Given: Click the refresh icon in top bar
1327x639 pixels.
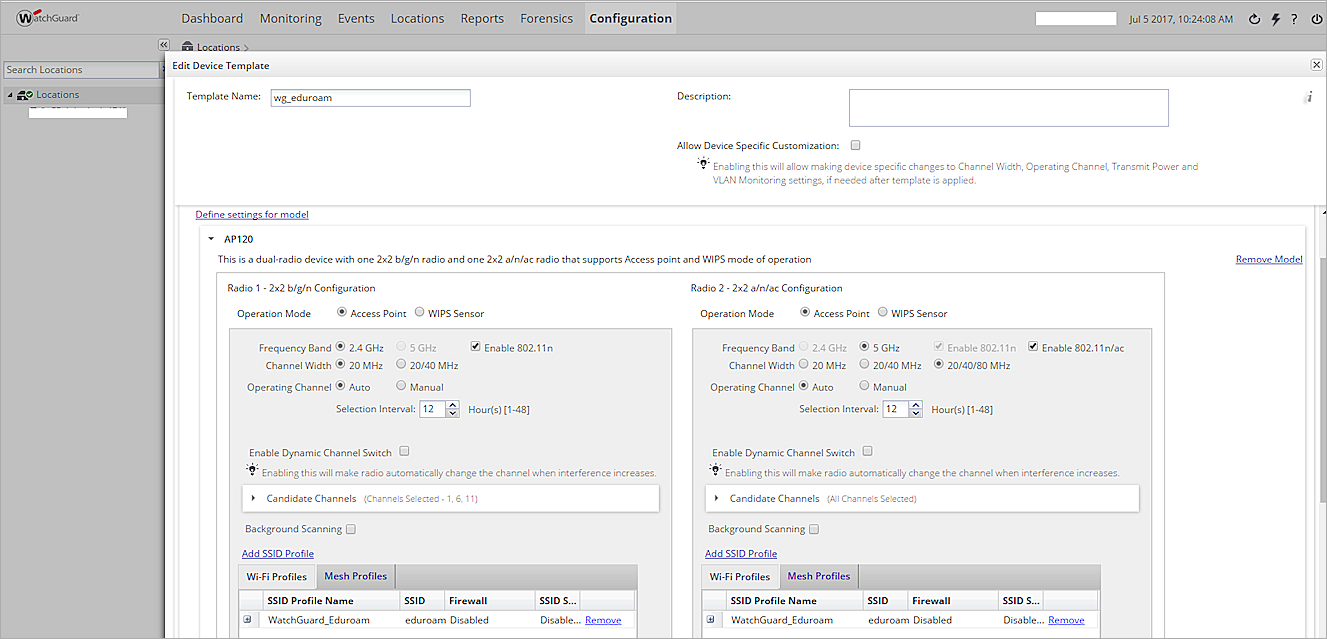Looking at the screenshot, I should (1255, 19).
